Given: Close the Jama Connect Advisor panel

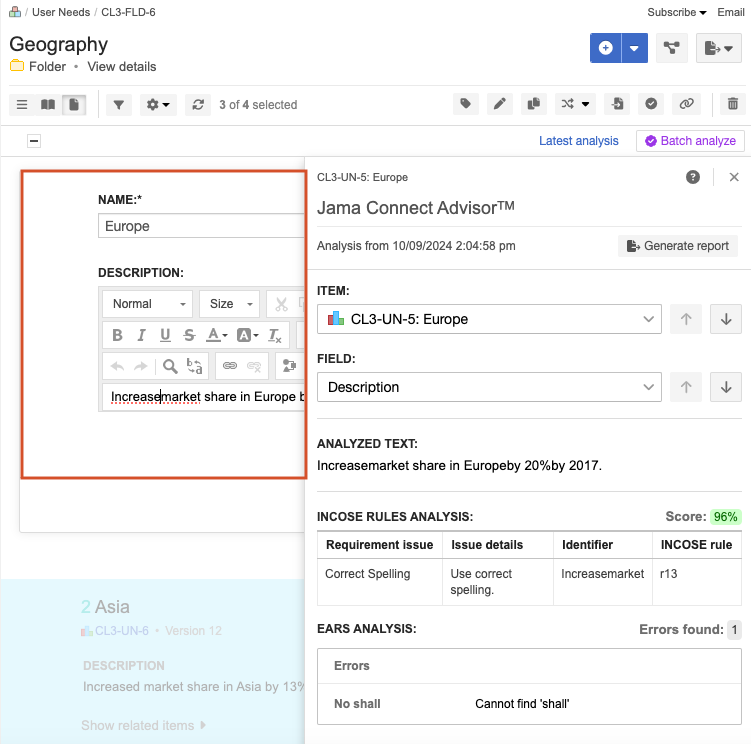Looking at the screenshot, I should tap(734, 177).
